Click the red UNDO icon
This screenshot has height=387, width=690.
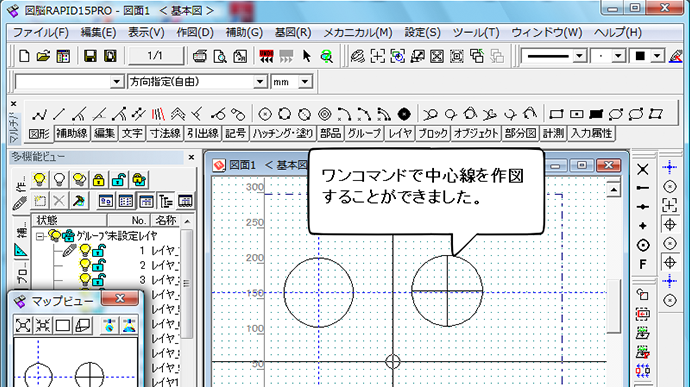(266, 56)
